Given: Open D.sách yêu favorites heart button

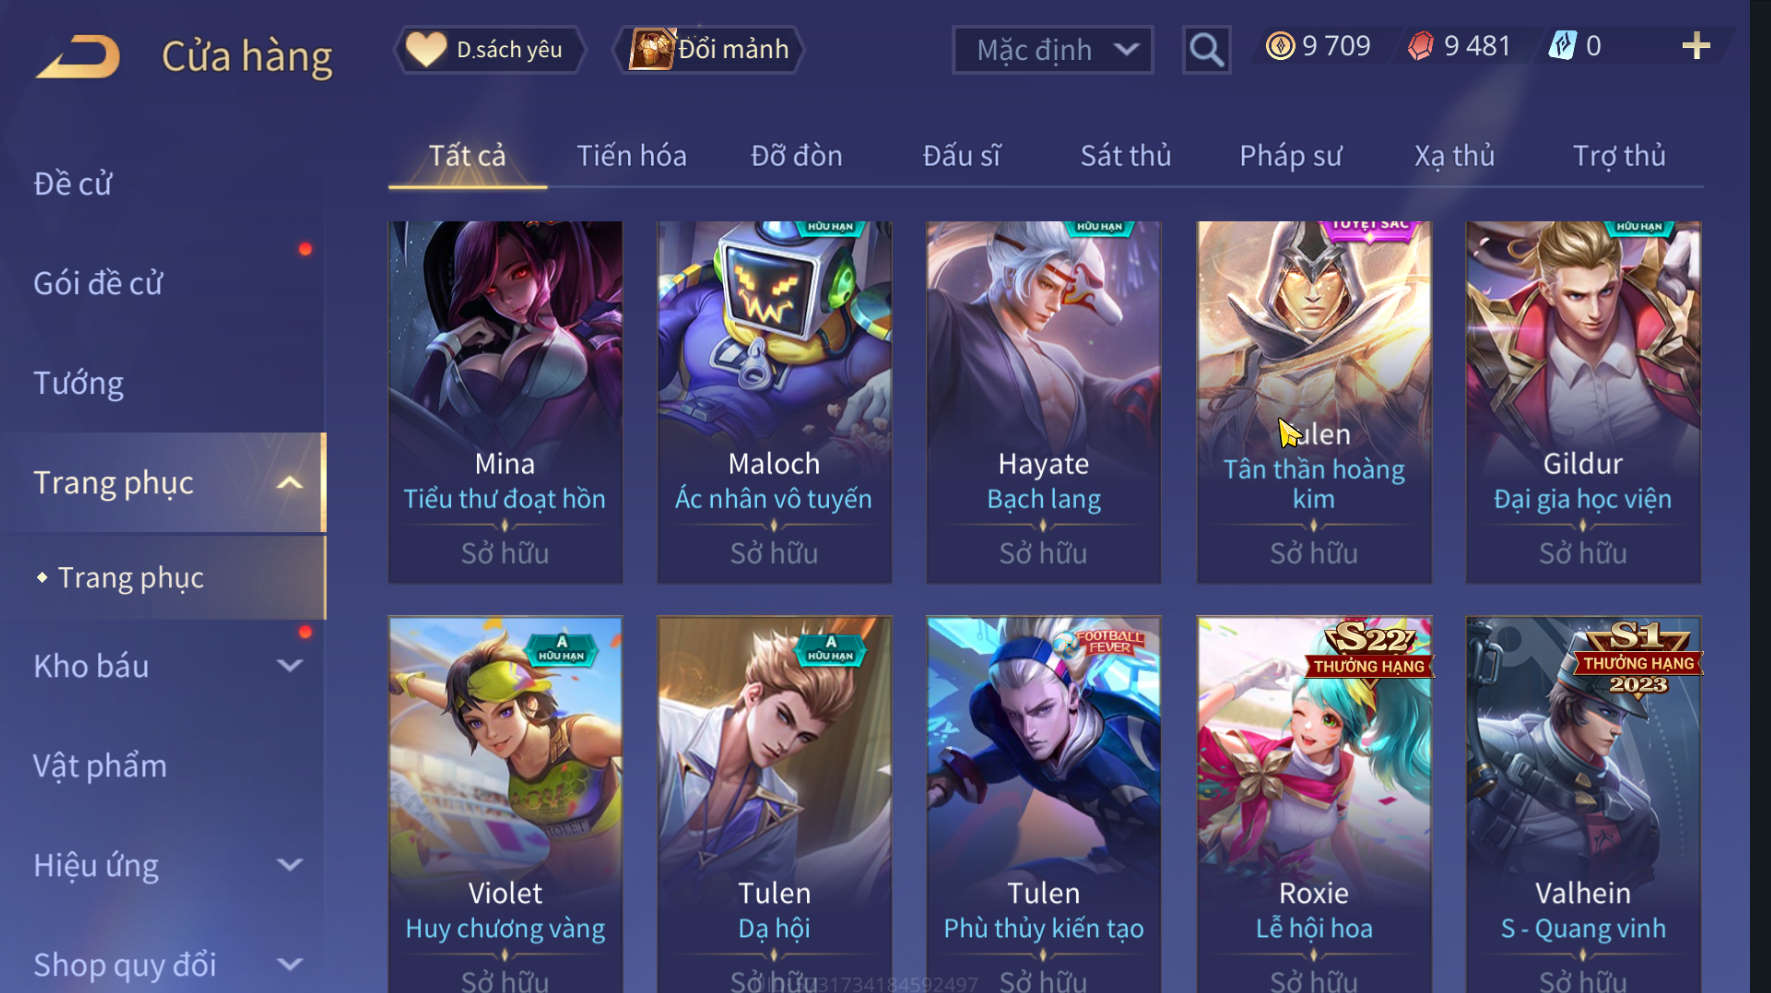Looking at the screenshot, I should pyautogui.click(x=490, y=49).
